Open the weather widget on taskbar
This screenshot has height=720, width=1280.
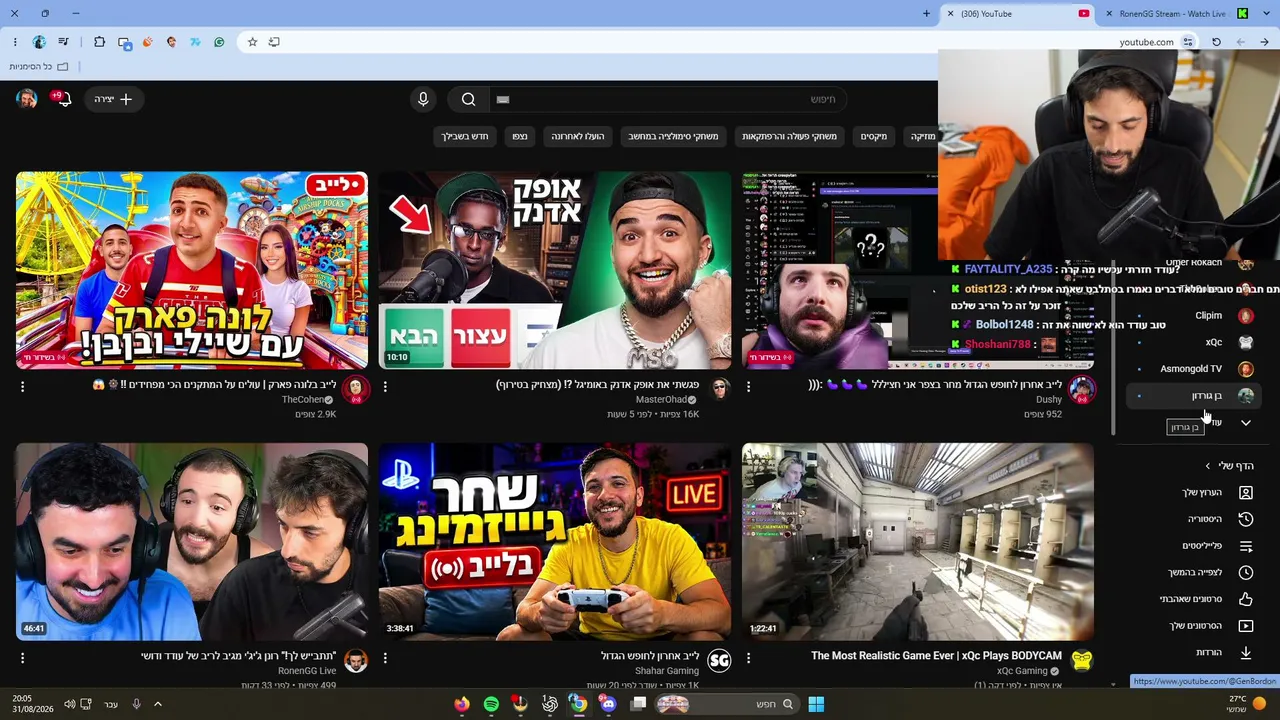pos(1246,704)
